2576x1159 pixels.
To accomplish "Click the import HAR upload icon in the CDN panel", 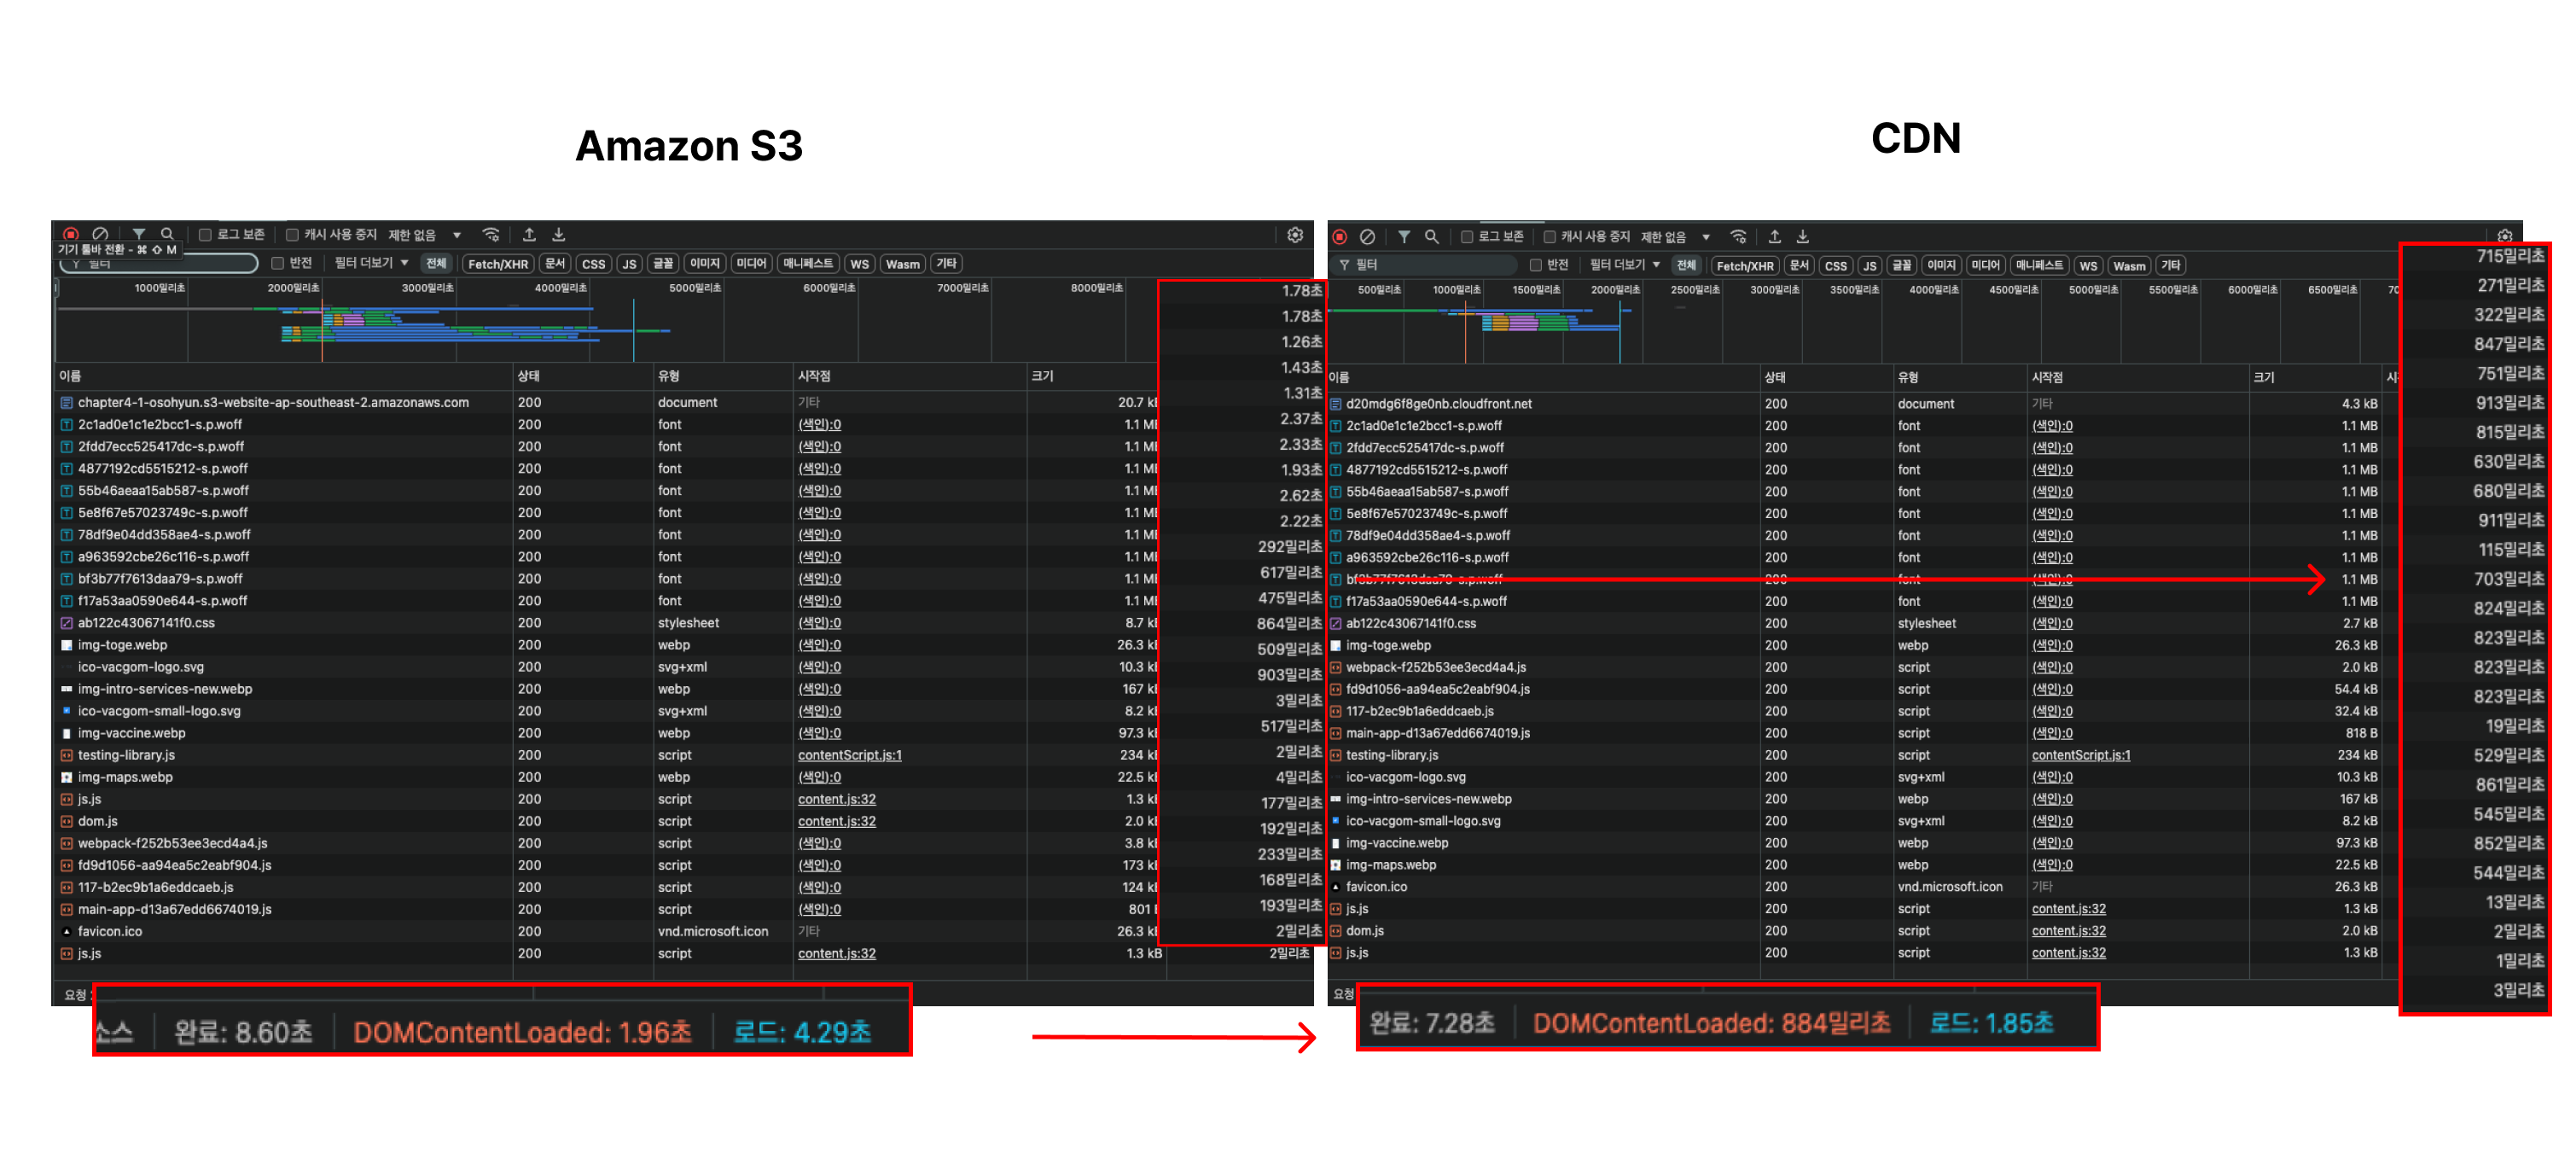I will [1774, 237].
